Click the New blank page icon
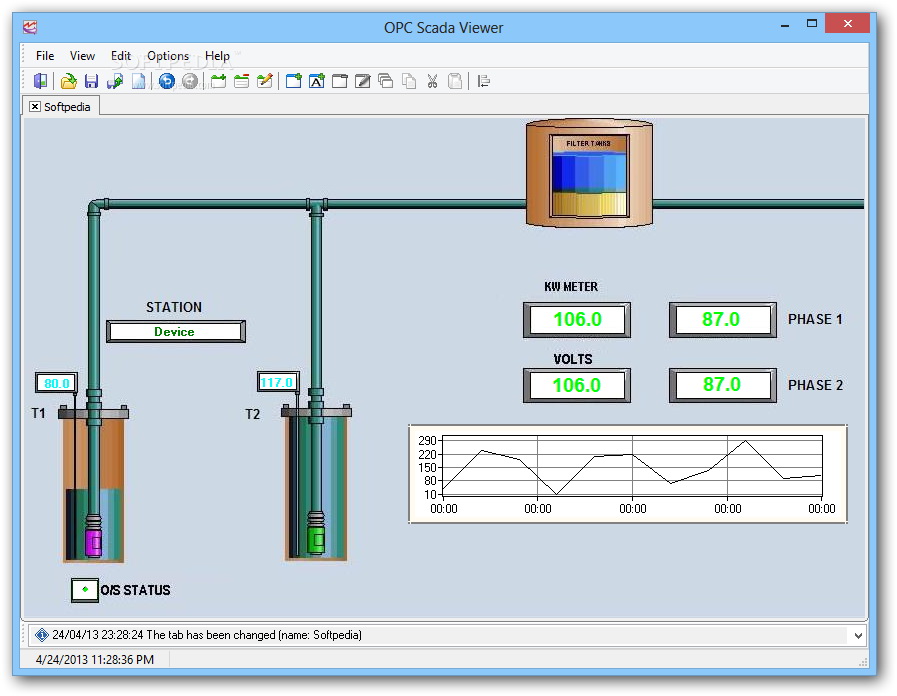 (x=139, y=82)
